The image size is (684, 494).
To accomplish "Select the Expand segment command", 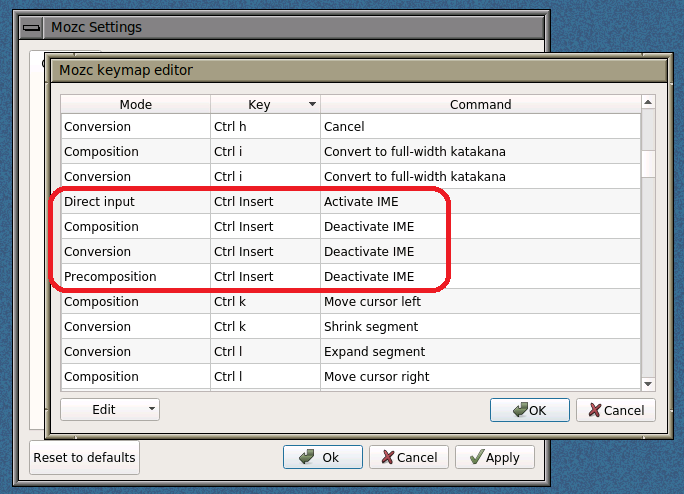I will 480,351.
